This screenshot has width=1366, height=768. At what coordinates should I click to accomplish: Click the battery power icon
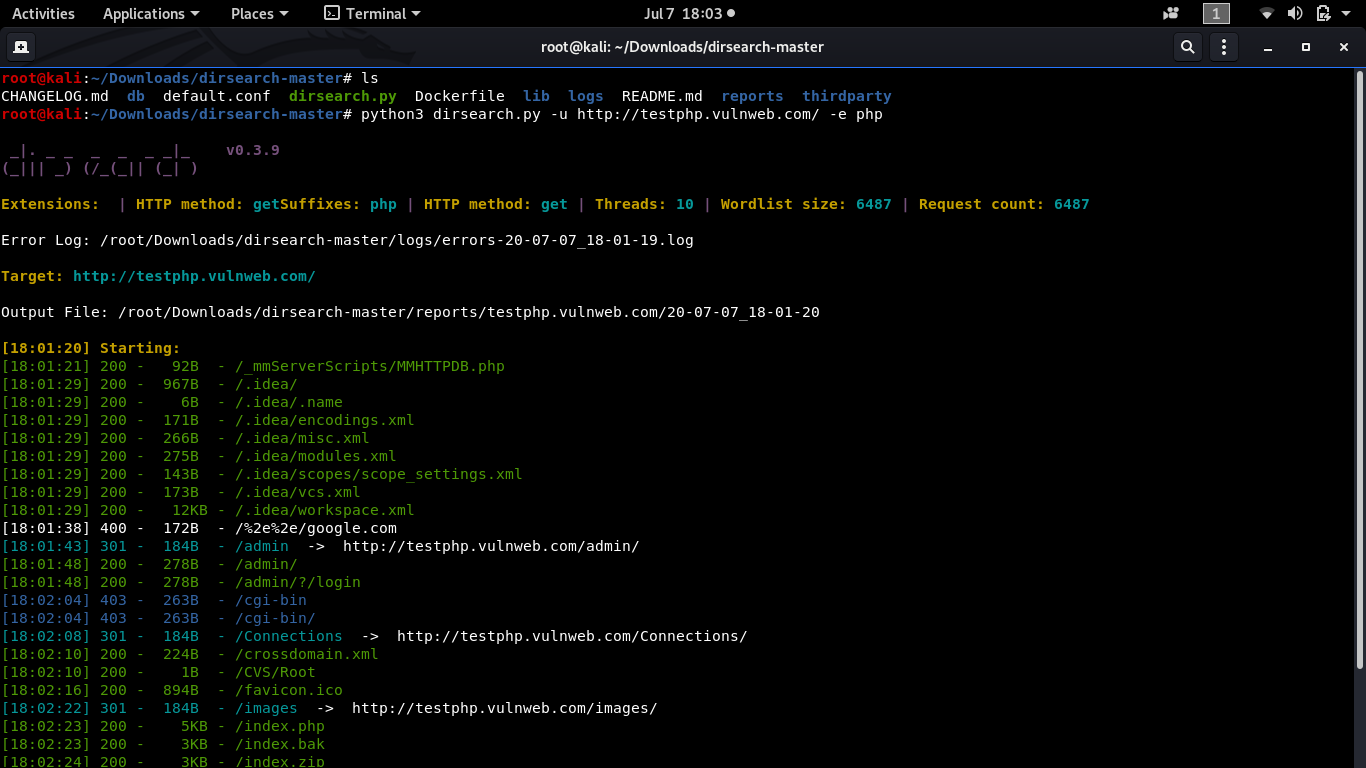pos(1324,14)
